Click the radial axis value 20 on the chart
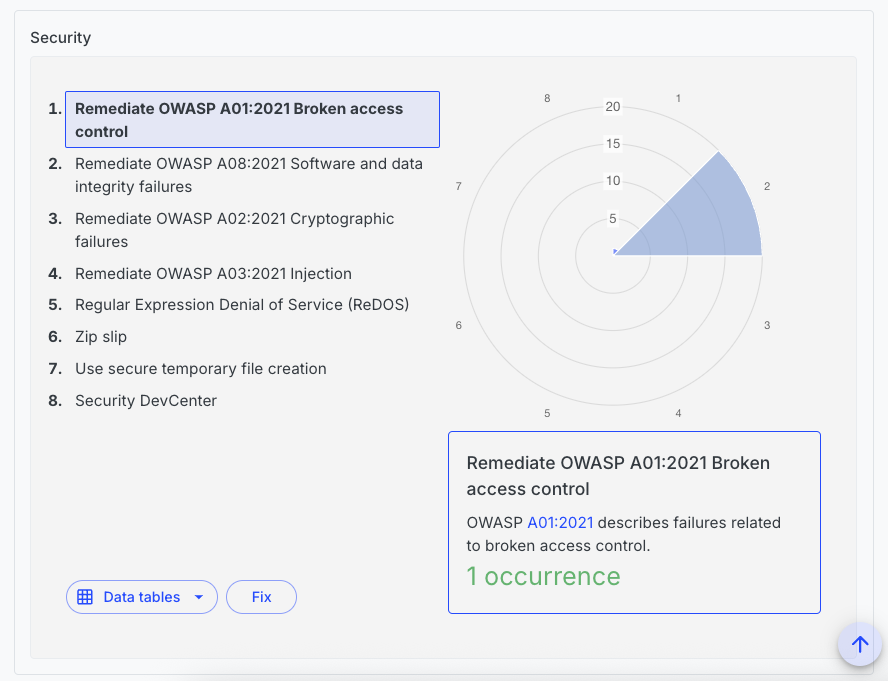Image resolution: width=888 pixels, height=681 pixels. [613, 107]
